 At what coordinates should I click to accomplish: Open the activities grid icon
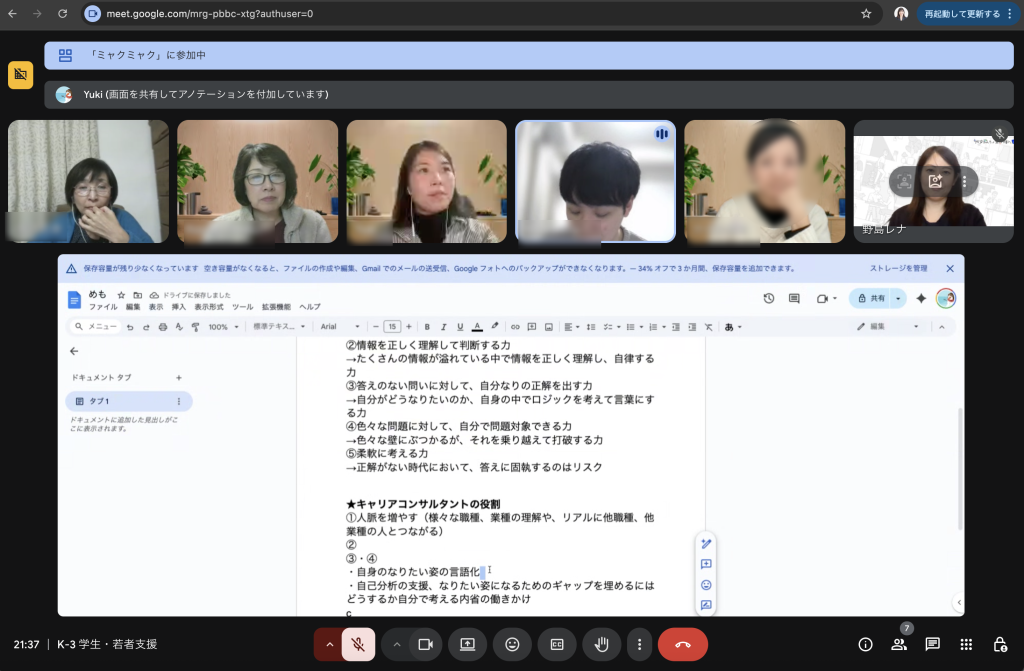[x=966, y=645]
